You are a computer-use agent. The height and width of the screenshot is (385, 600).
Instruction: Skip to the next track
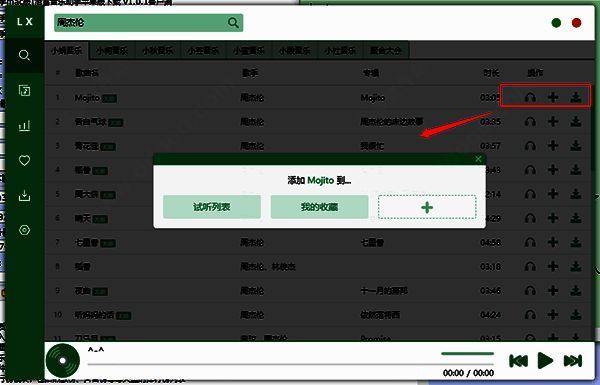pos(573,361)
